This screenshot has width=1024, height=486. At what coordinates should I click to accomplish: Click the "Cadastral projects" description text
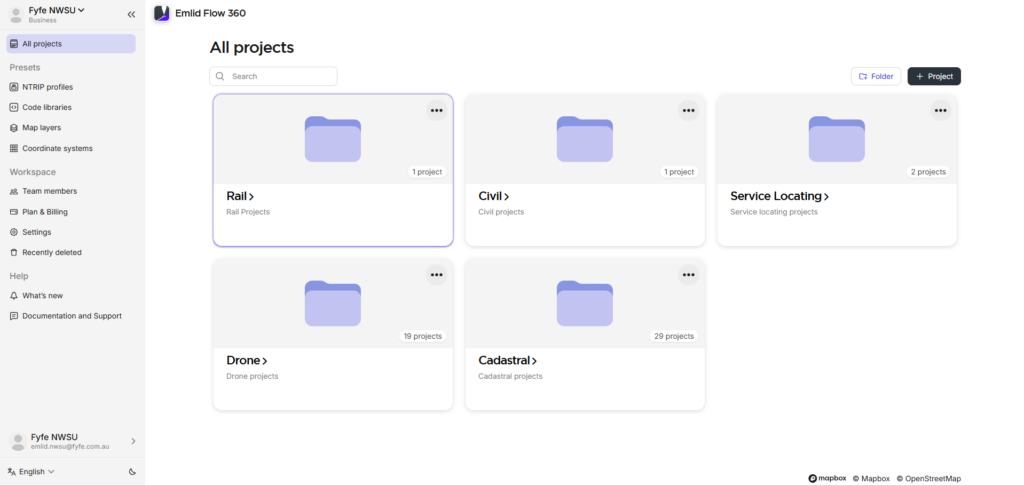(510, 377)
